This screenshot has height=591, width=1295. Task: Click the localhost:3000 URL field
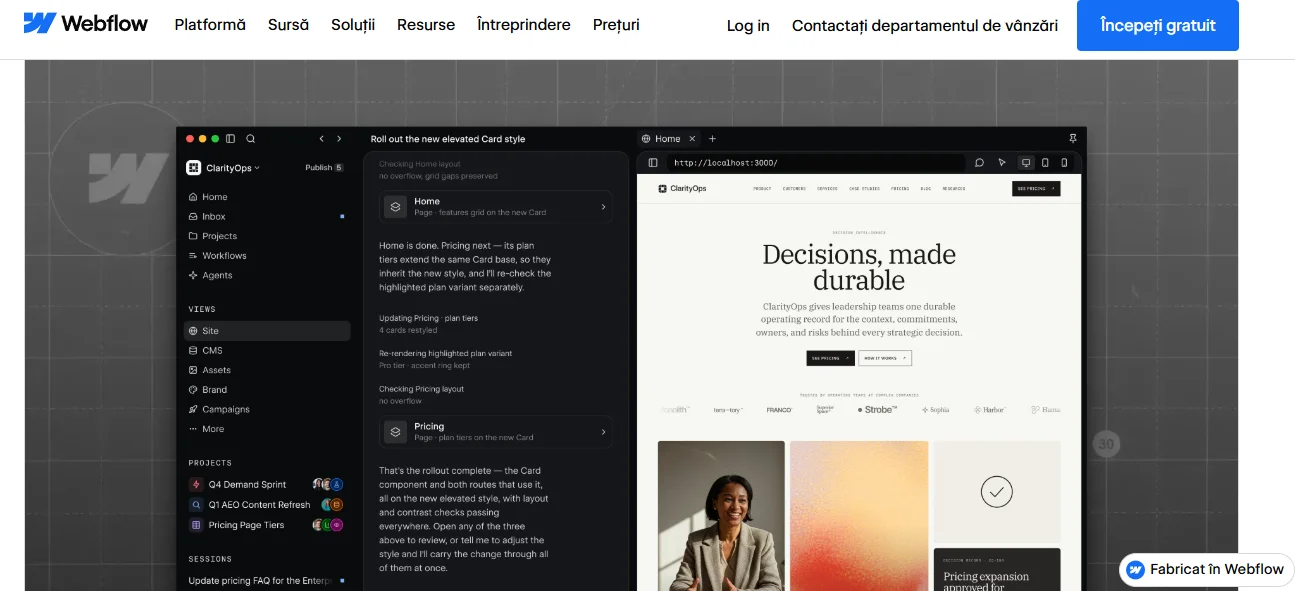click(816, 163)
